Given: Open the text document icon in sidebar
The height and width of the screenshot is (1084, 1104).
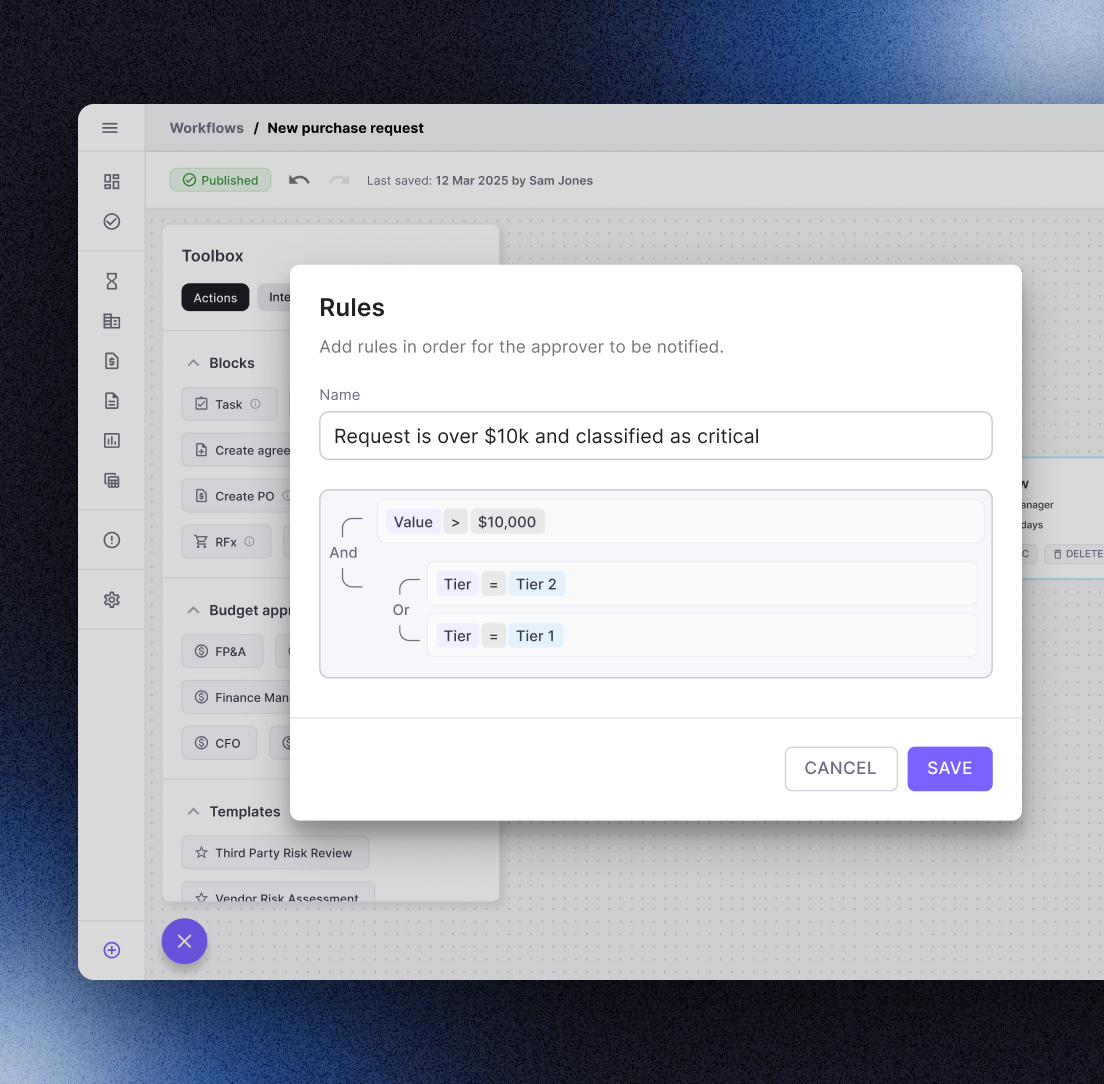Looking at the screenshot, I should (x=111, y=401).
